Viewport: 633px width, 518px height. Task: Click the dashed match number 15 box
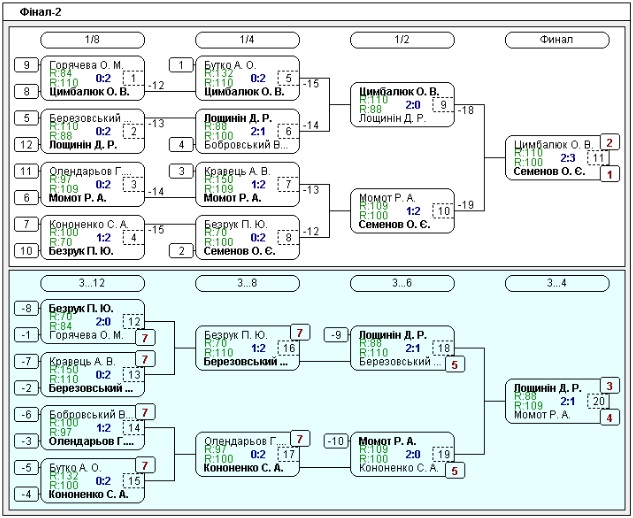(134, 481)
